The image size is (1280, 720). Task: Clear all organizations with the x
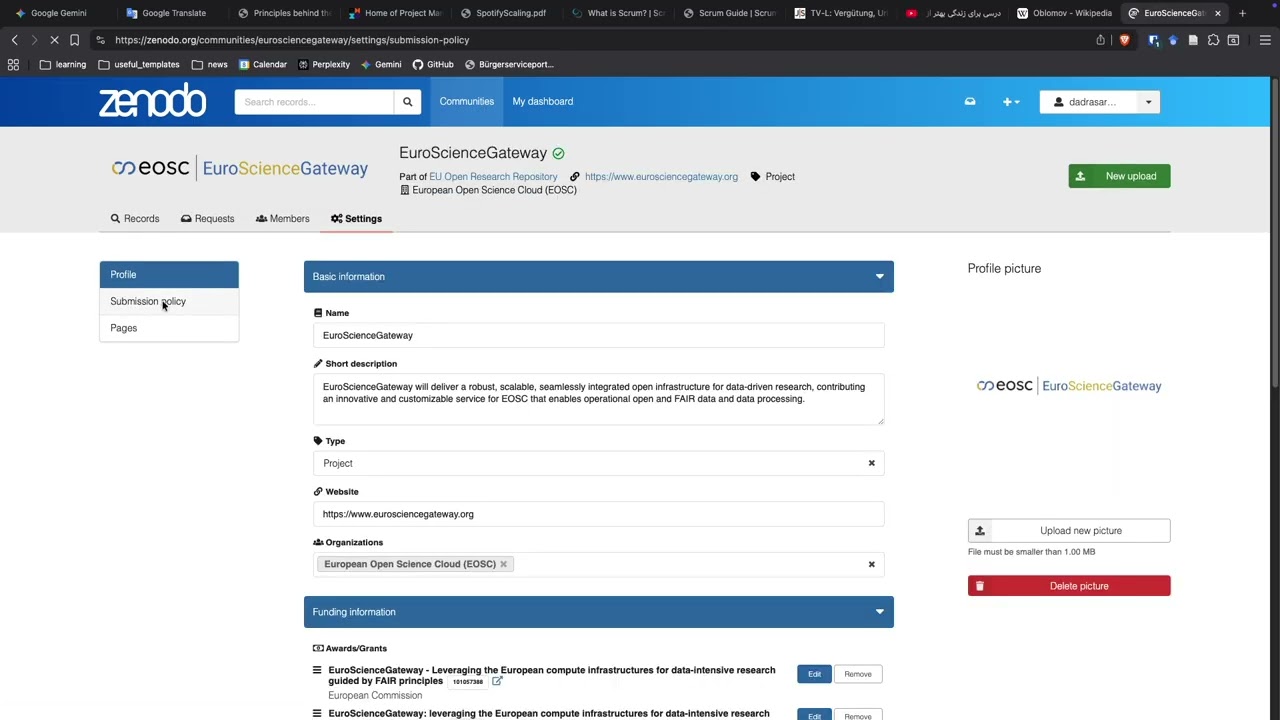[871, 564]
